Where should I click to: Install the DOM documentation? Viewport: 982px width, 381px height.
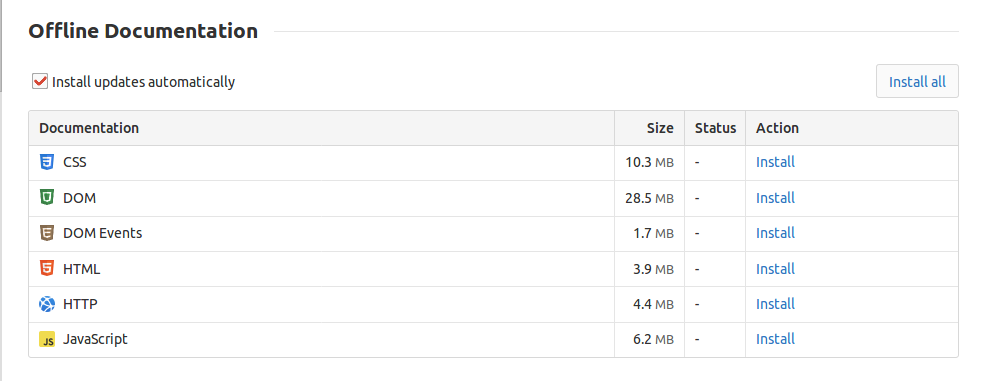pos(775,198)
